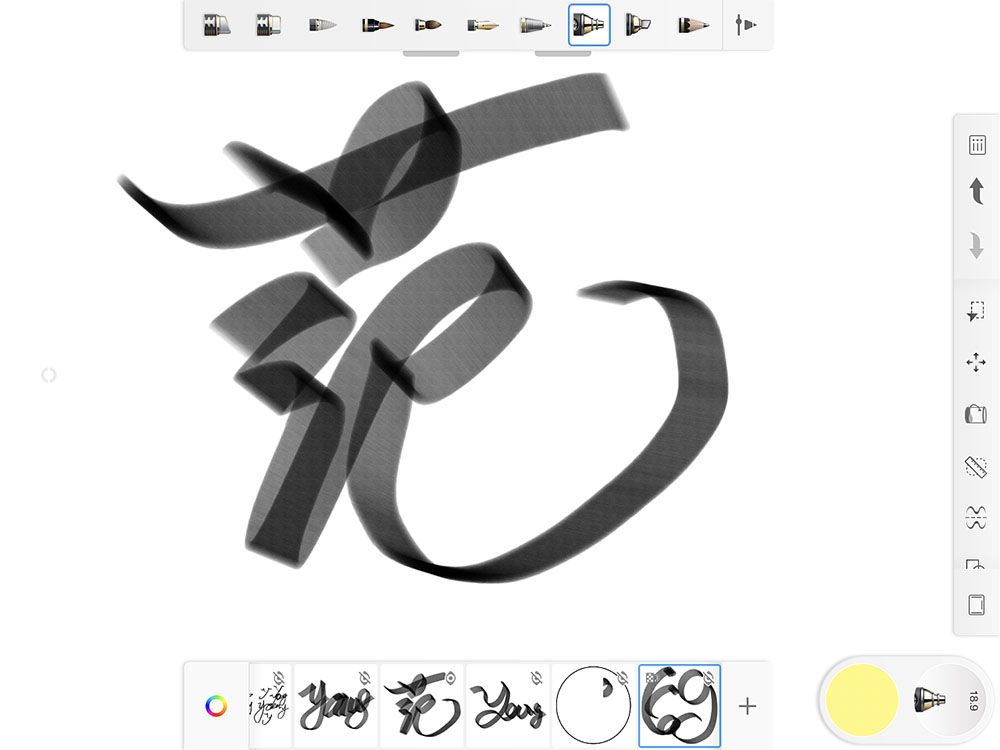
Task: Tap the grayed-out redo arrow
Action: (x=976, y=240)
